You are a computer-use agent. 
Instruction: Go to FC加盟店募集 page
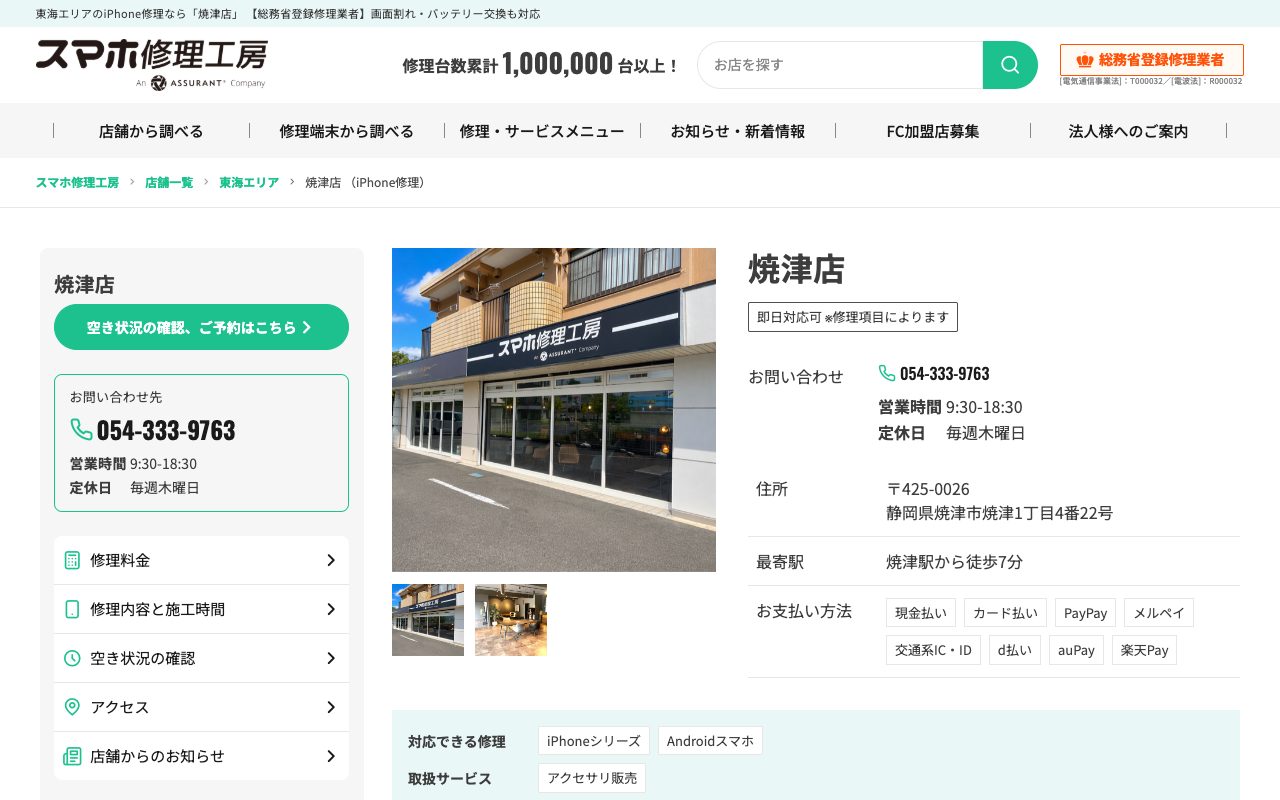(933, 131)
